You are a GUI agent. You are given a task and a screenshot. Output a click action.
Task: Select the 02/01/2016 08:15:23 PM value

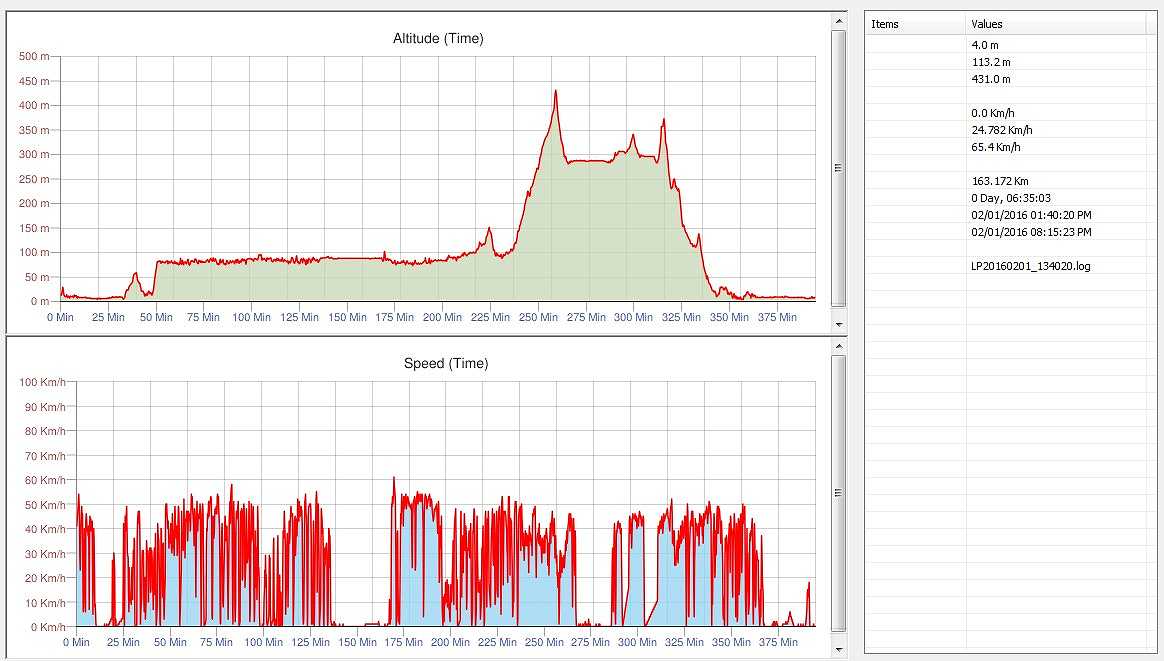pos(1031,232)
